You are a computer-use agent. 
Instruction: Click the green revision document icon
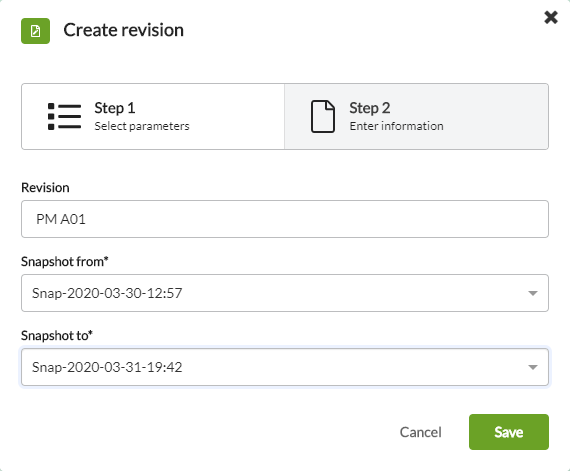[35, 31]
